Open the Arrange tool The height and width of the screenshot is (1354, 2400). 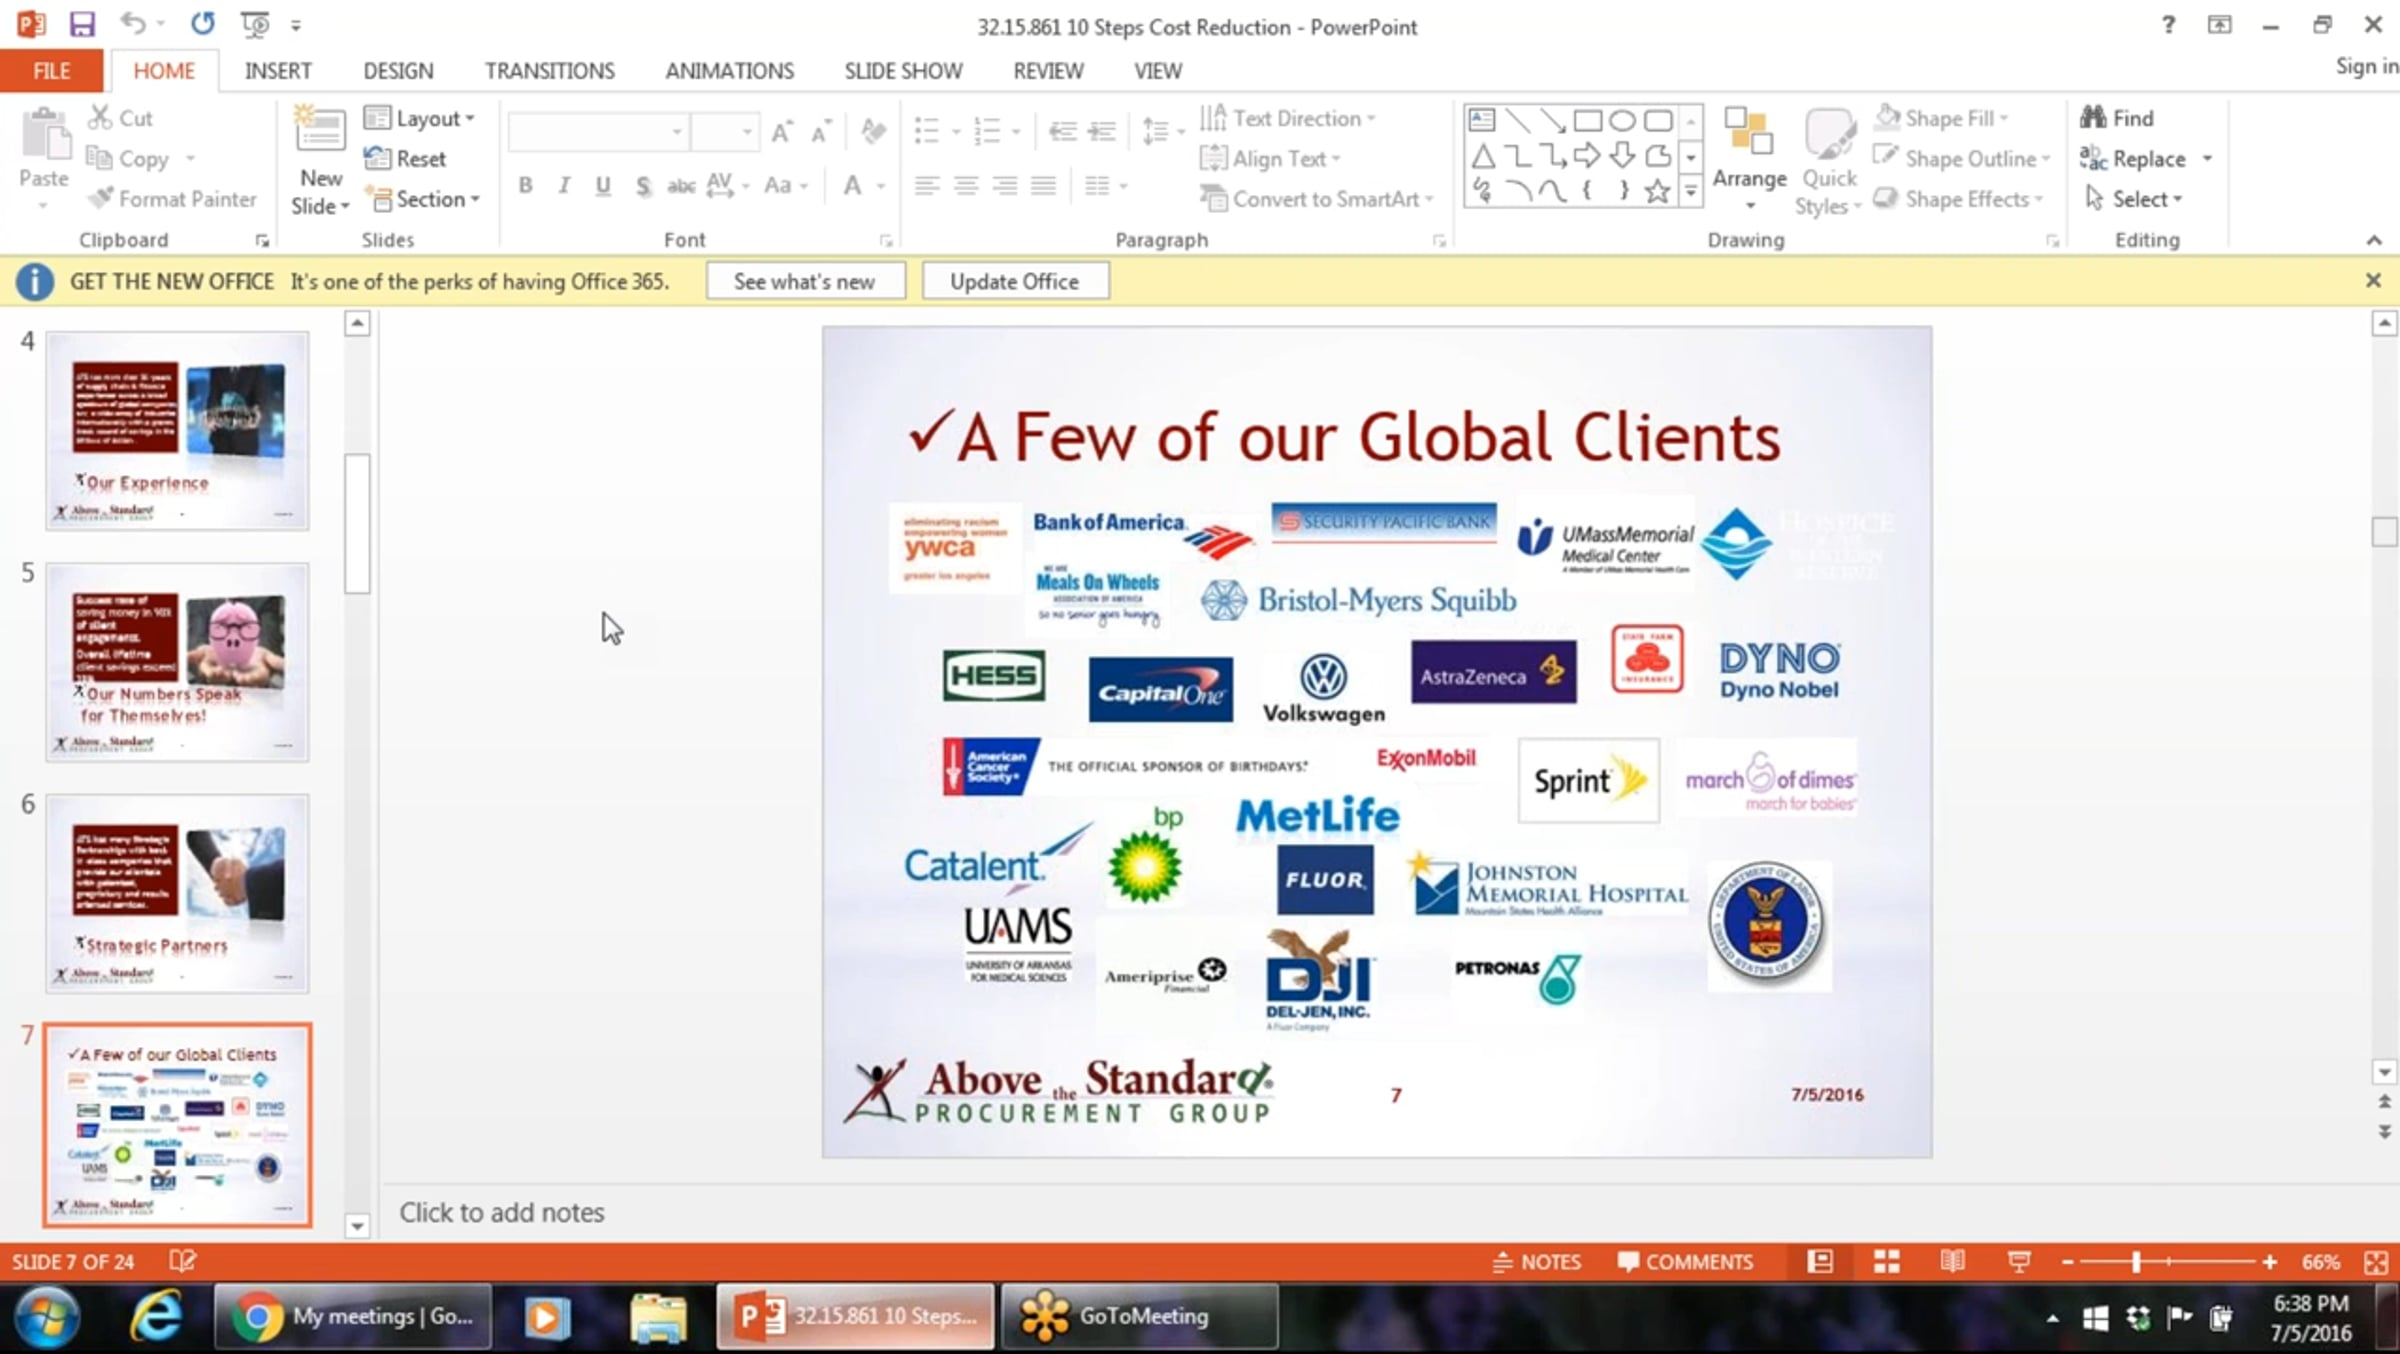[x=1748, y=160]
